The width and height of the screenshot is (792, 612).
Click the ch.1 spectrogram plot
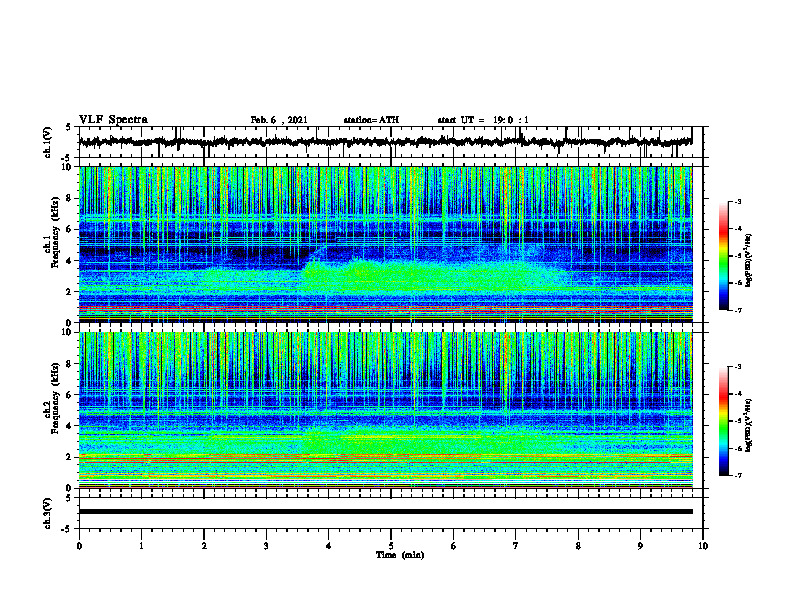point(385,244)
